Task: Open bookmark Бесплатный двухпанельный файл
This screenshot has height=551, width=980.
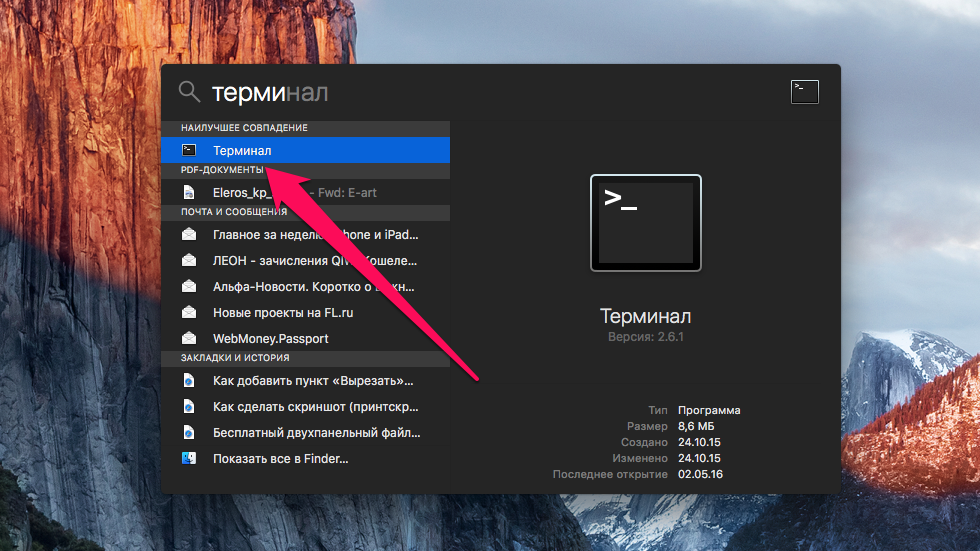Action: point(306,432)
